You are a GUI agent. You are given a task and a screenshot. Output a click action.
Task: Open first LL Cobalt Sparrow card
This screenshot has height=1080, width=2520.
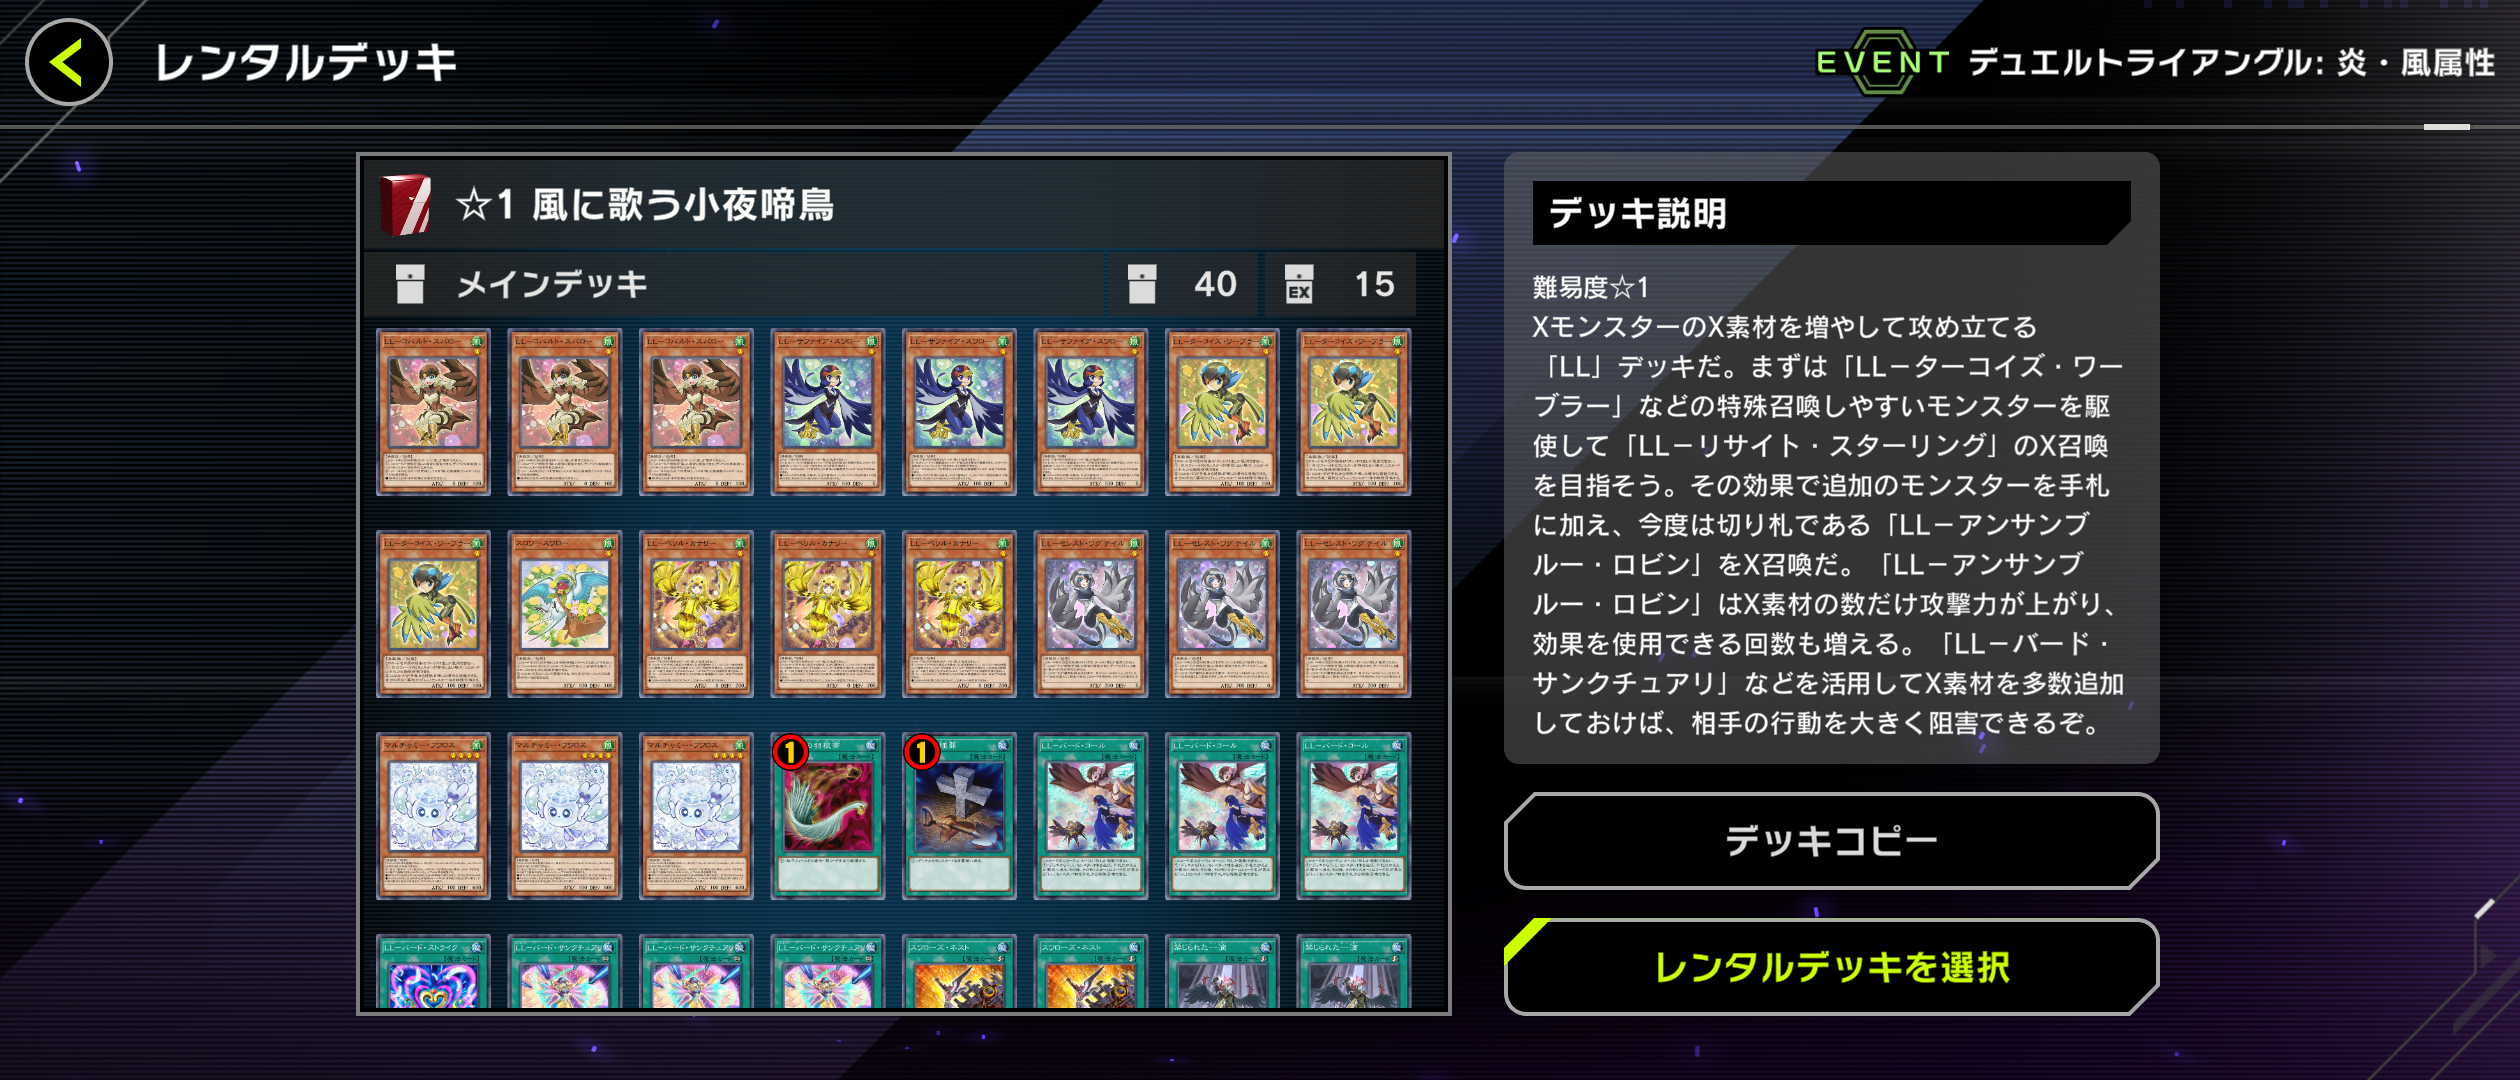click(433, 412)
